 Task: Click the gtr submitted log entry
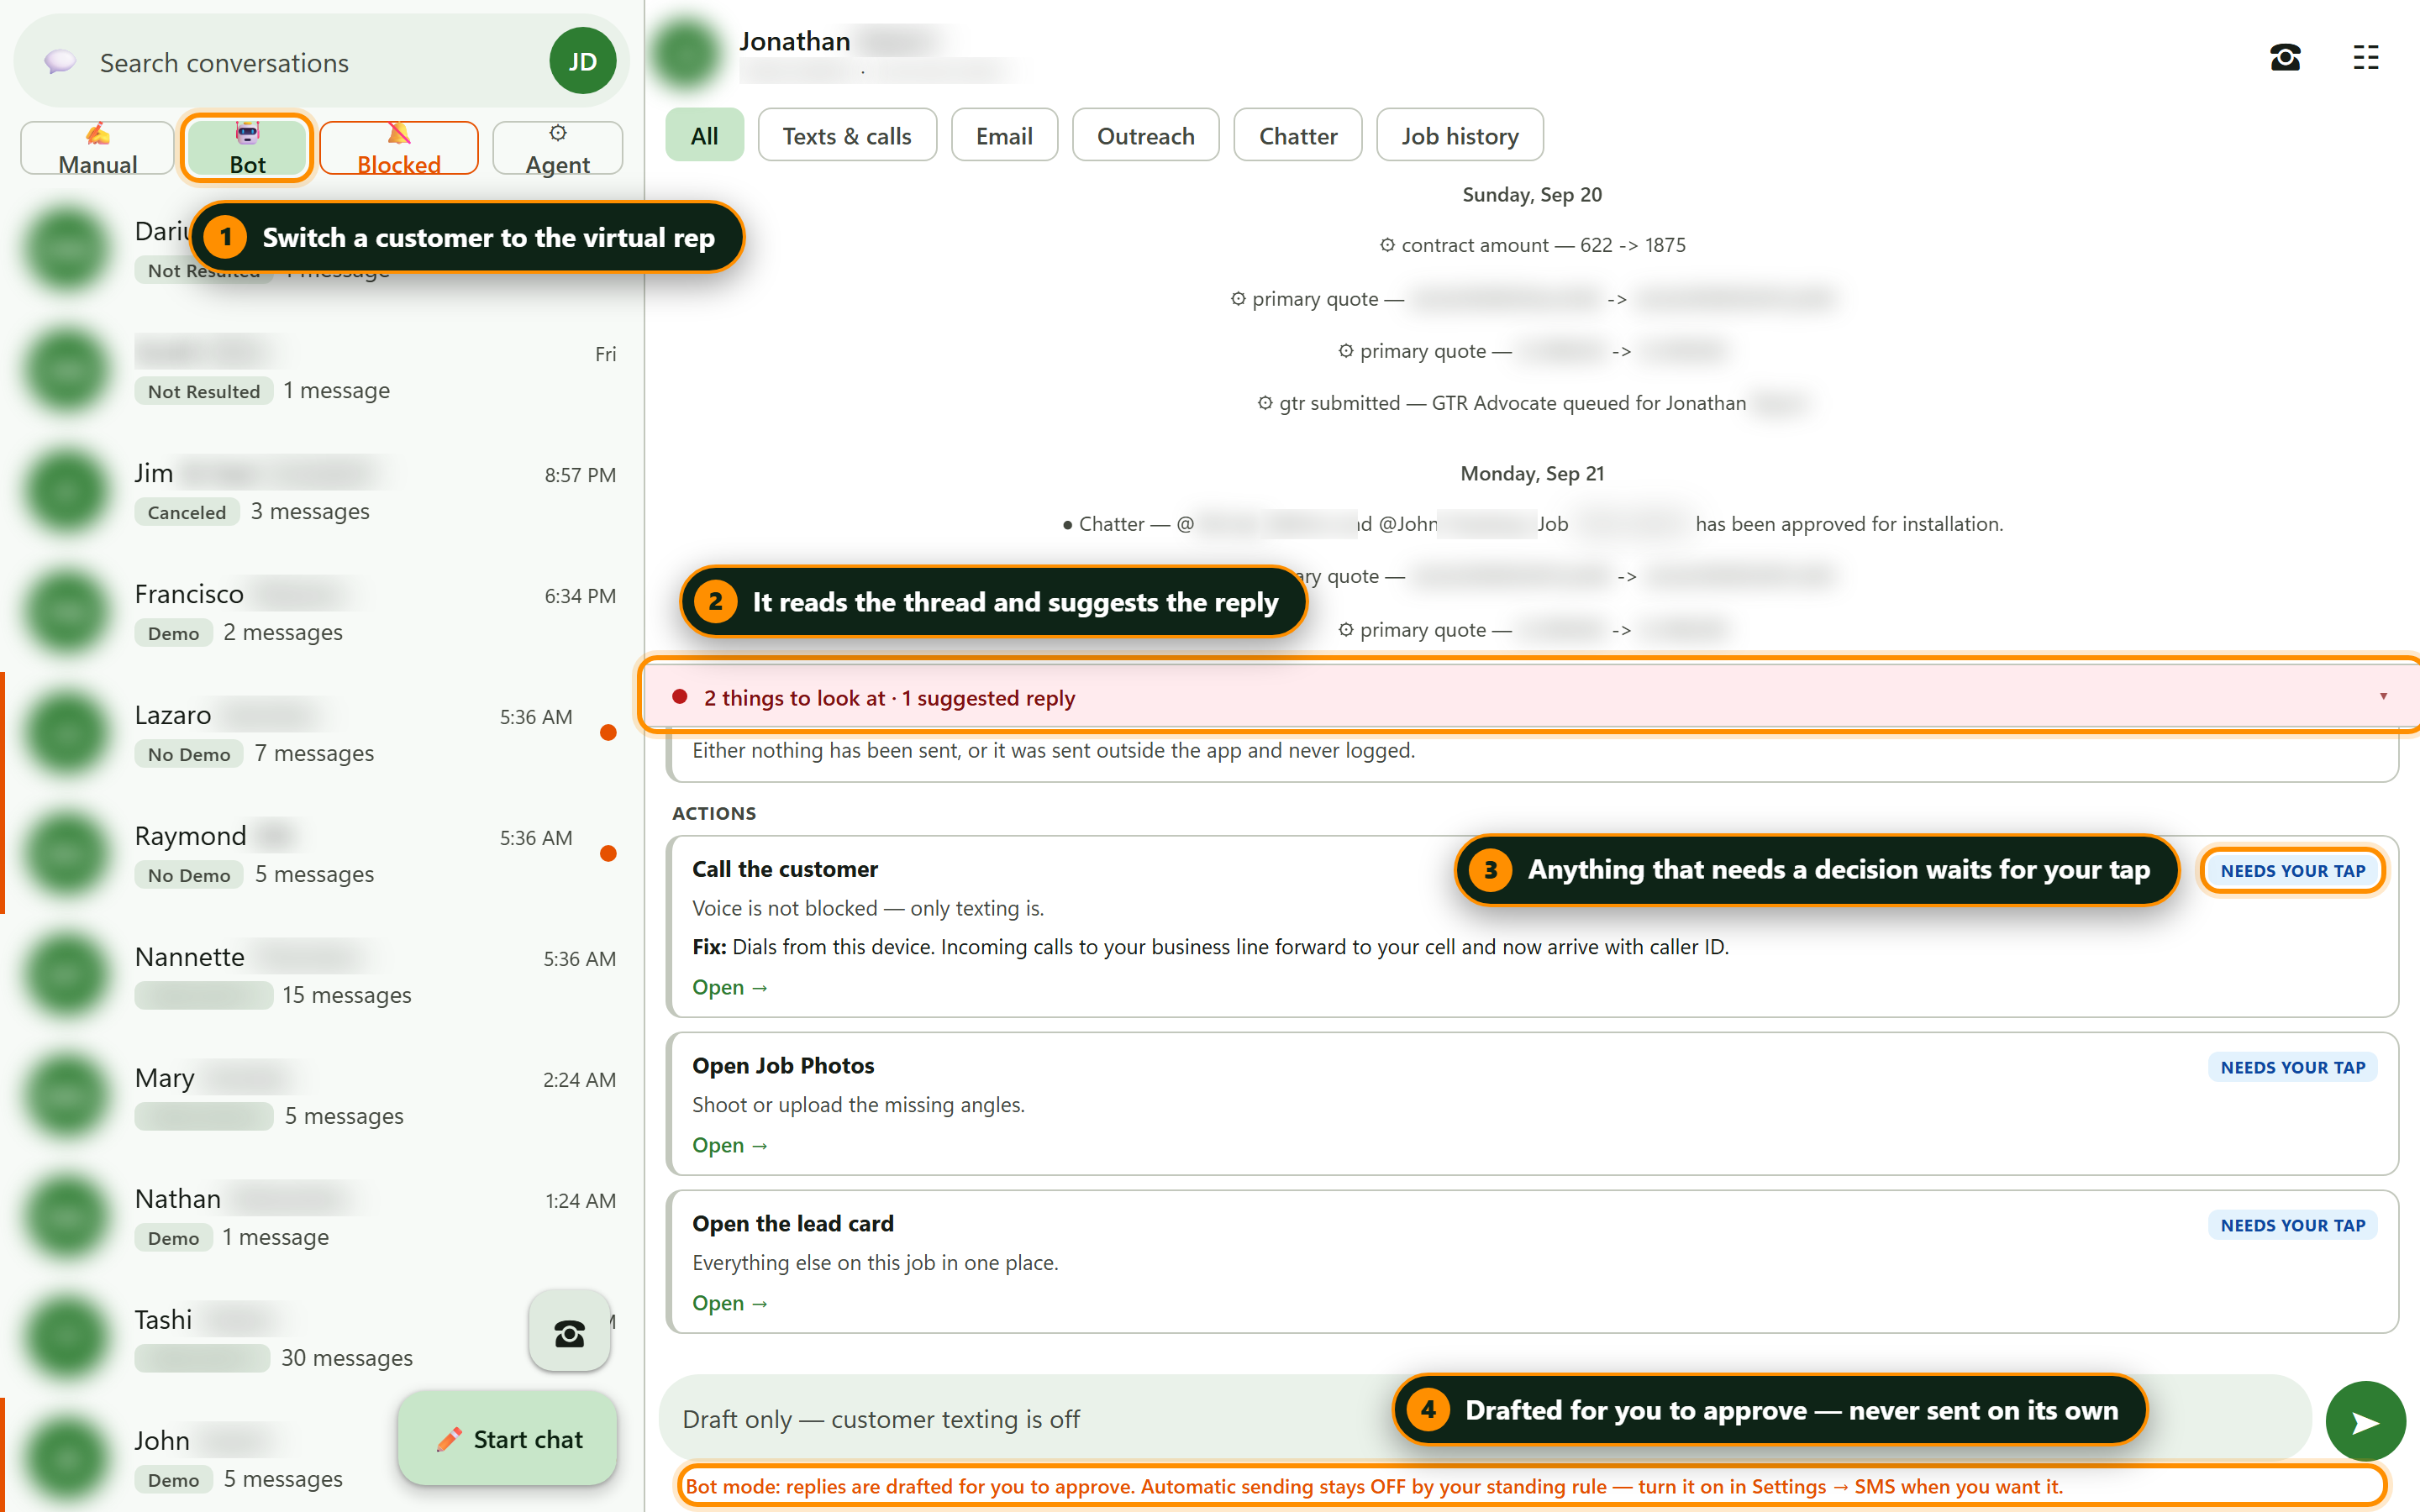1532,403
